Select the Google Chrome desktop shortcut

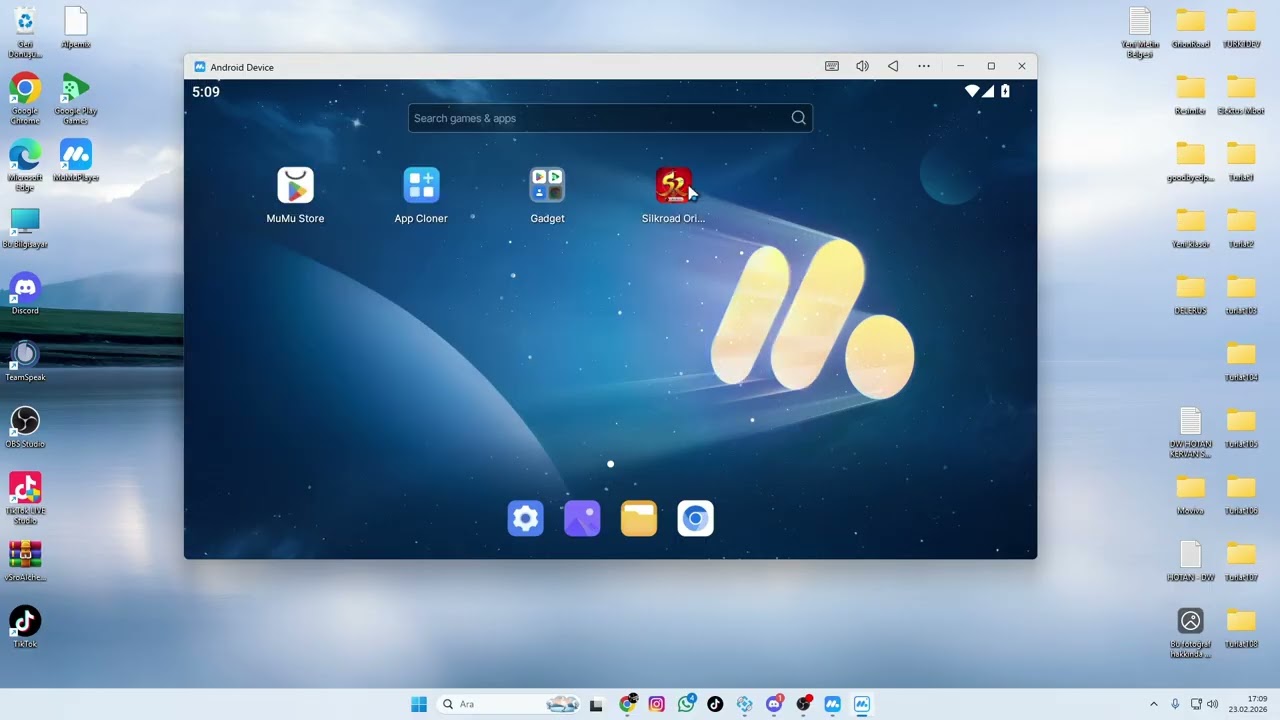pyautogui.click(x=25, y=98)
